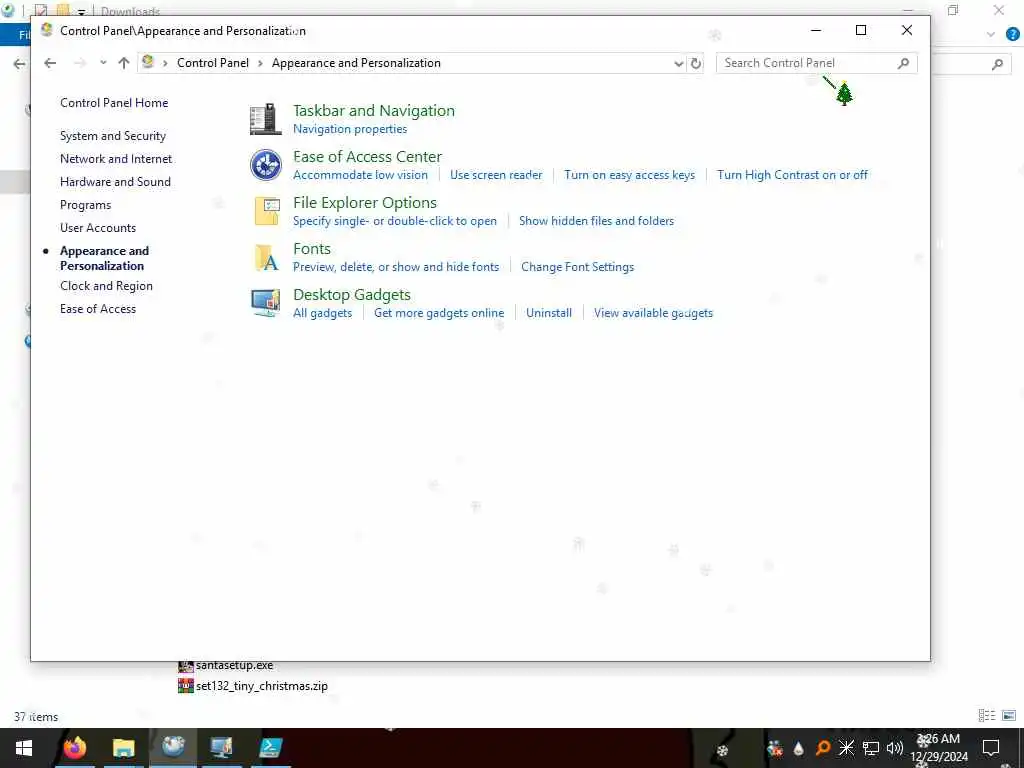Click Accommodate low vision link
This screenshot has width=1024, height=768.
[x=360, y=175]
